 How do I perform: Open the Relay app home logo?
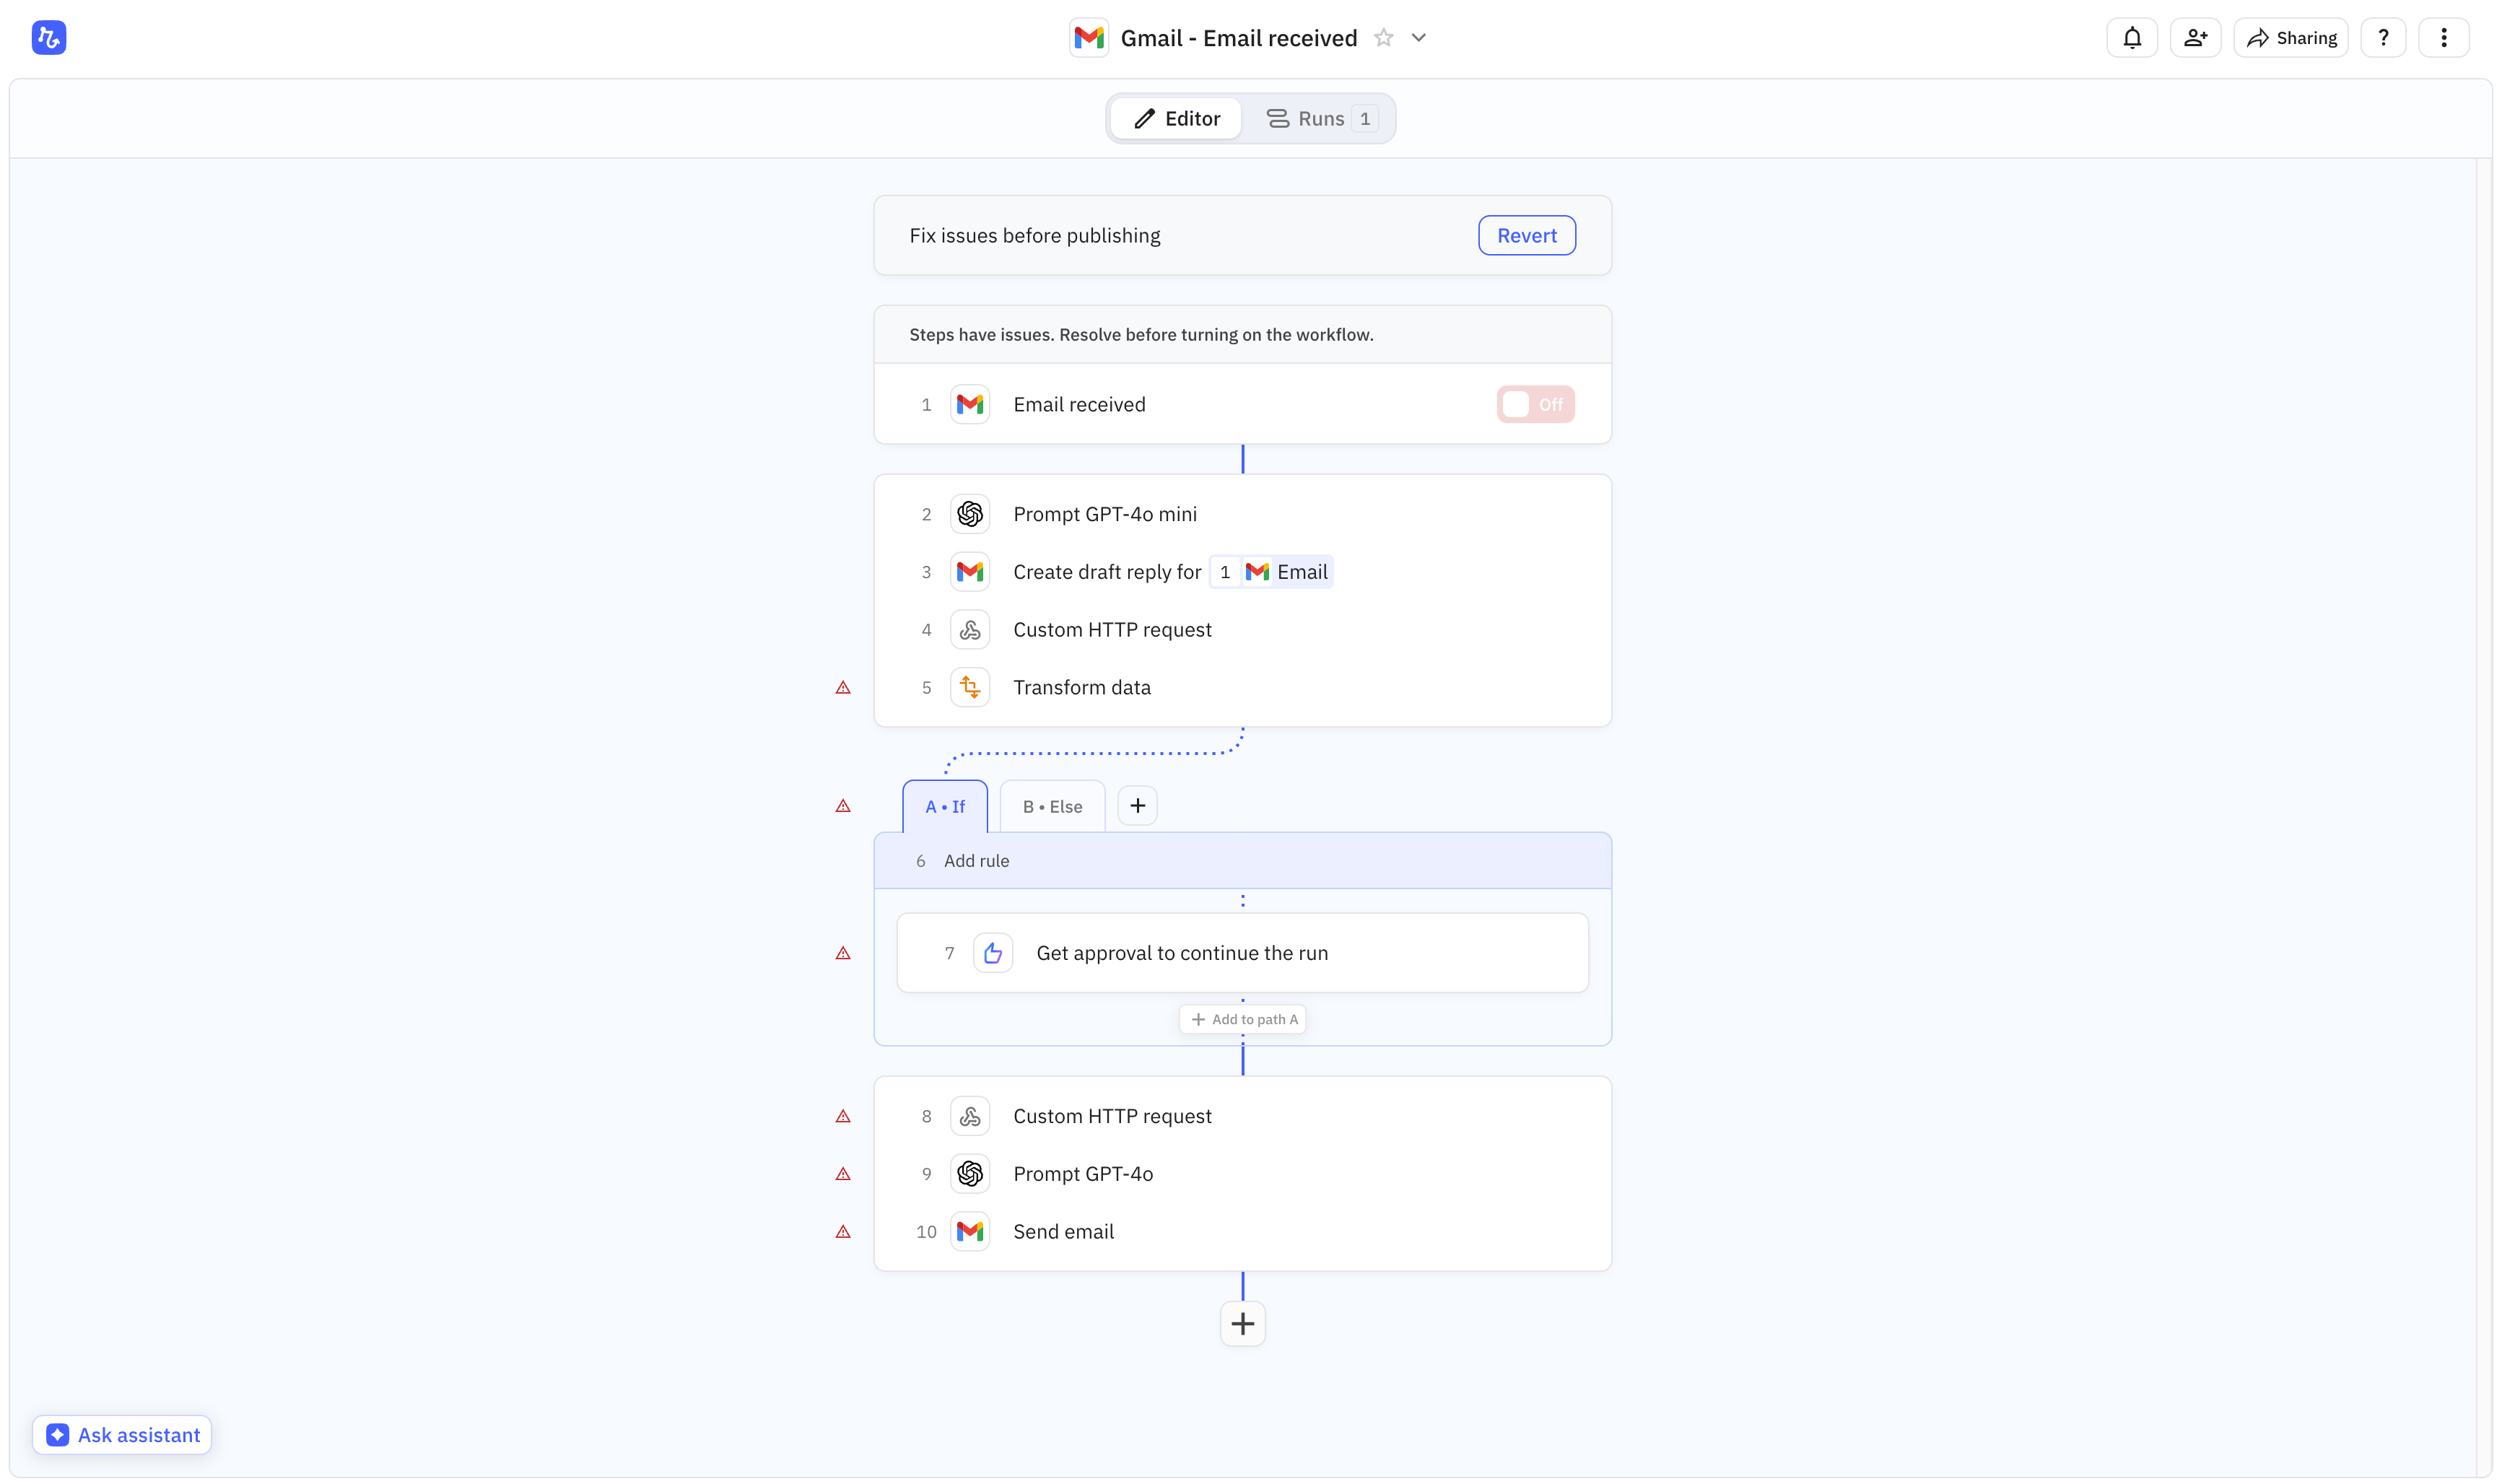(48, 38)
